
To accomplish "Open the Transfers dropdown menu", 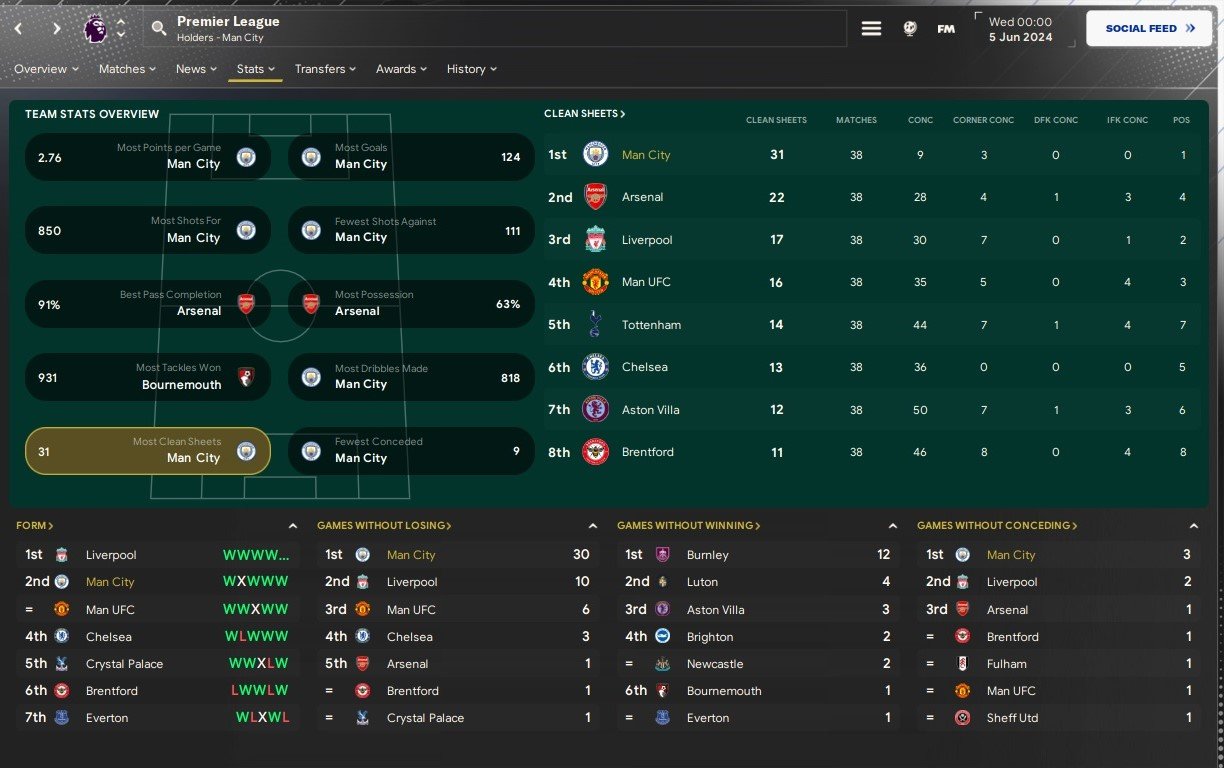I will pos(325,69).
